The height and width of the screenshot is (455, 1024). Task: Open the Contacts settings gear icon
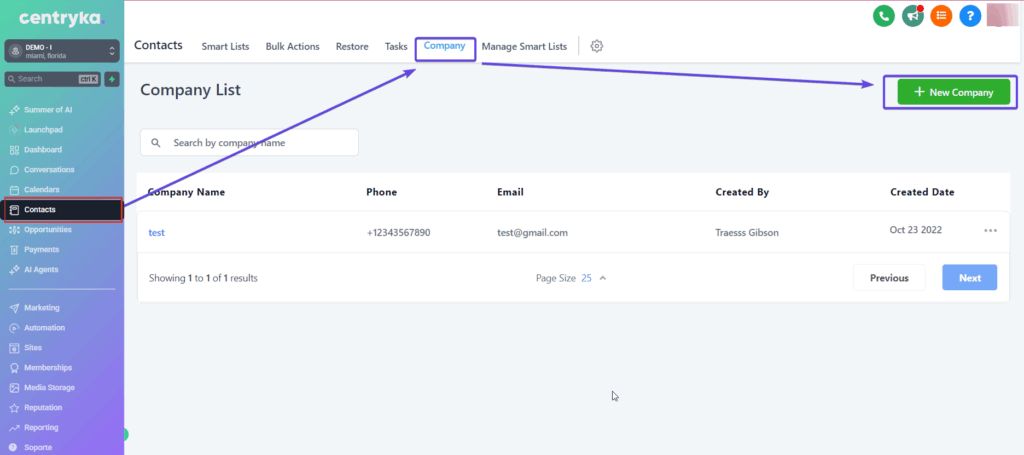pos(597,46)
